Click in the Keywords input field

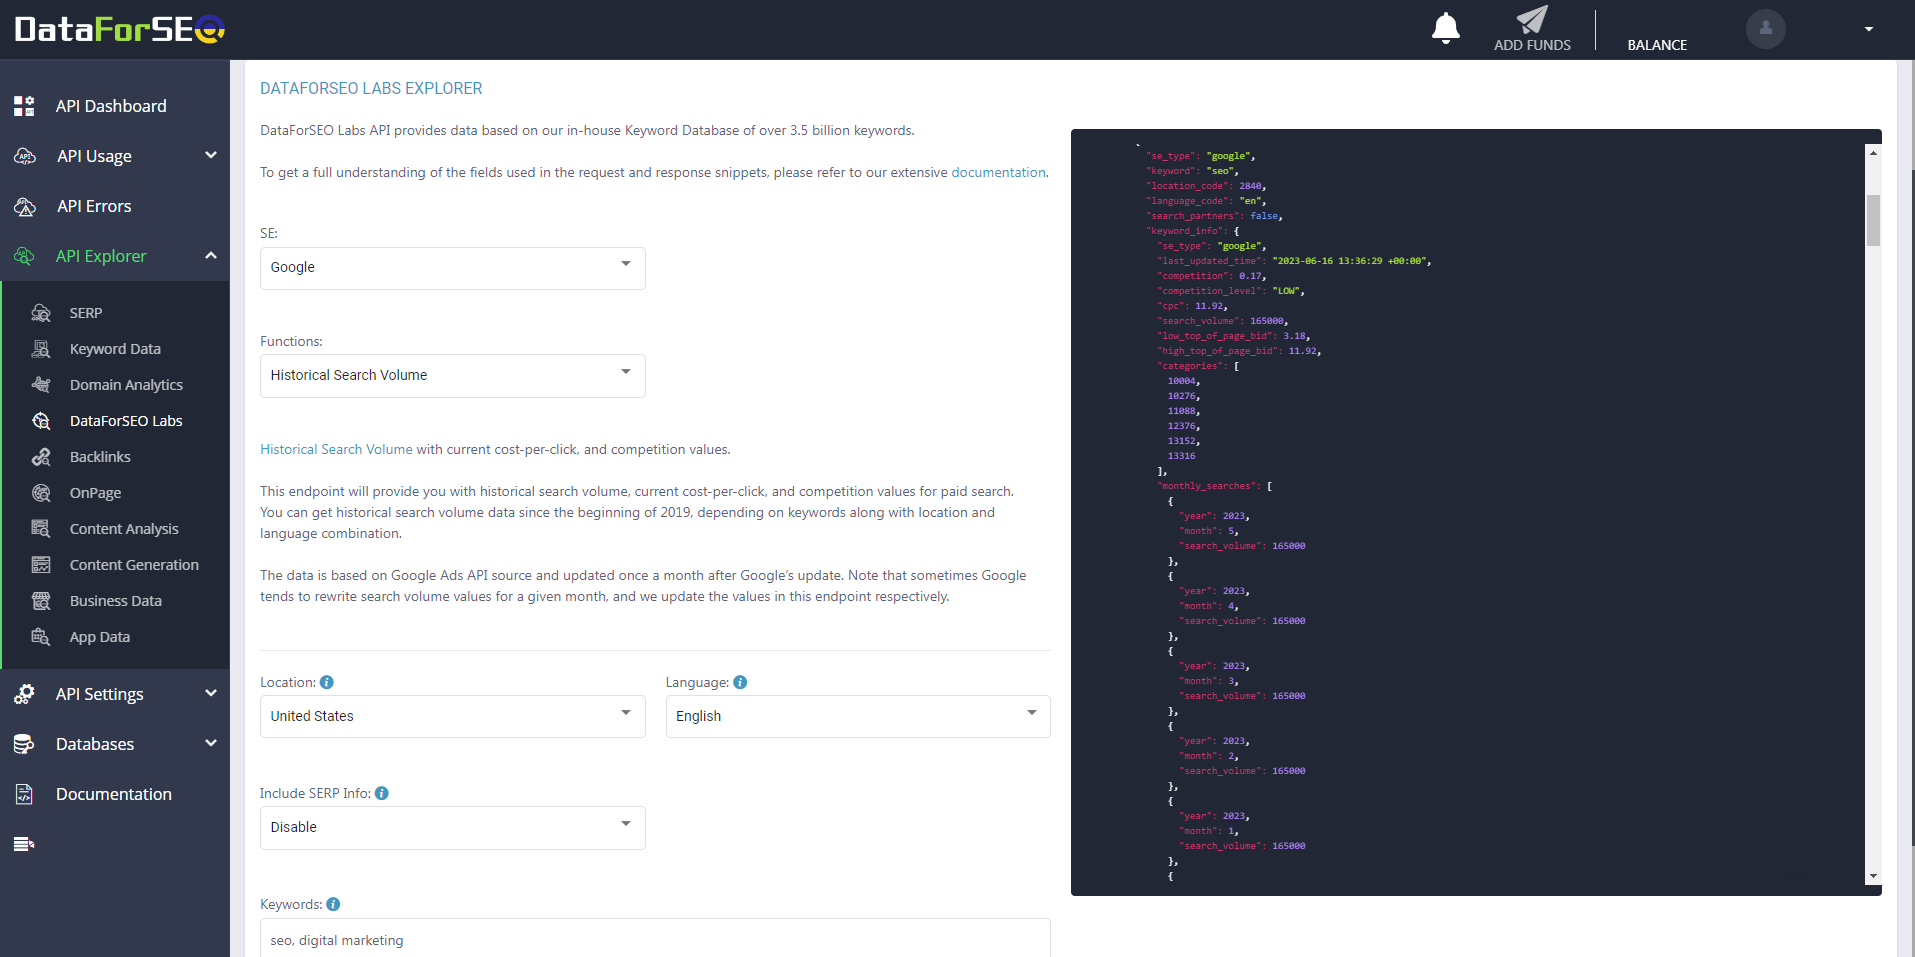tap(655, 940)
